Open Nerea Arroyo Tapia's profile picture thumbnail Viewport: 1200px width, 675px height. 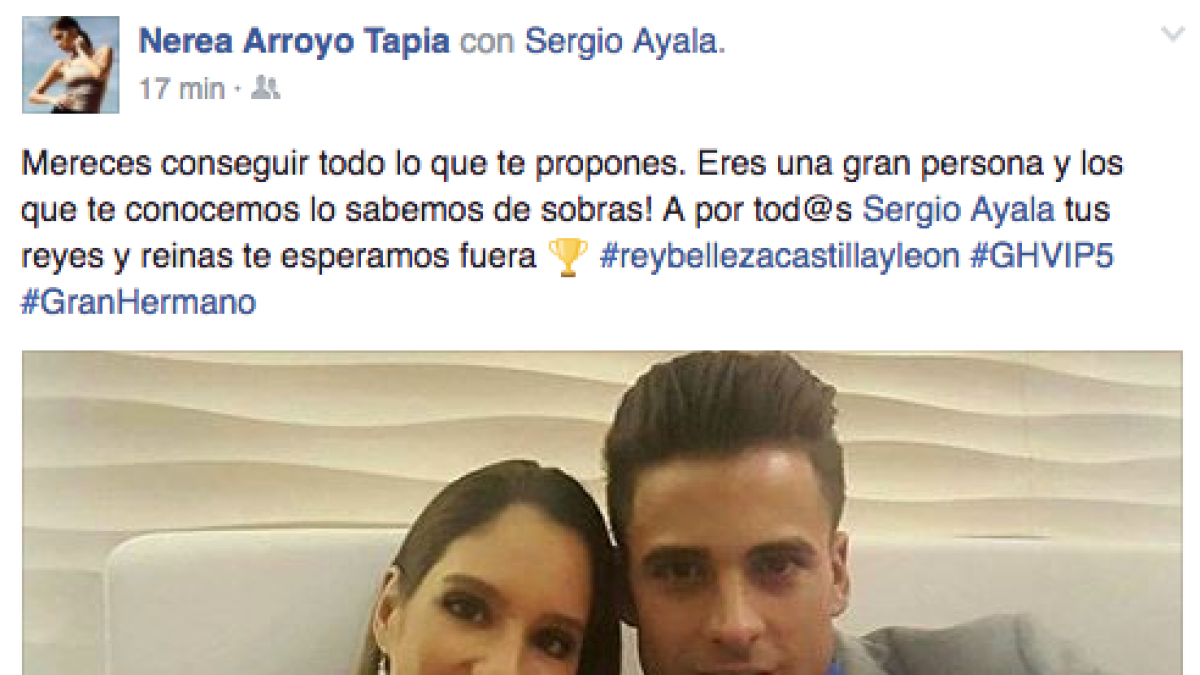pos(71,63)
